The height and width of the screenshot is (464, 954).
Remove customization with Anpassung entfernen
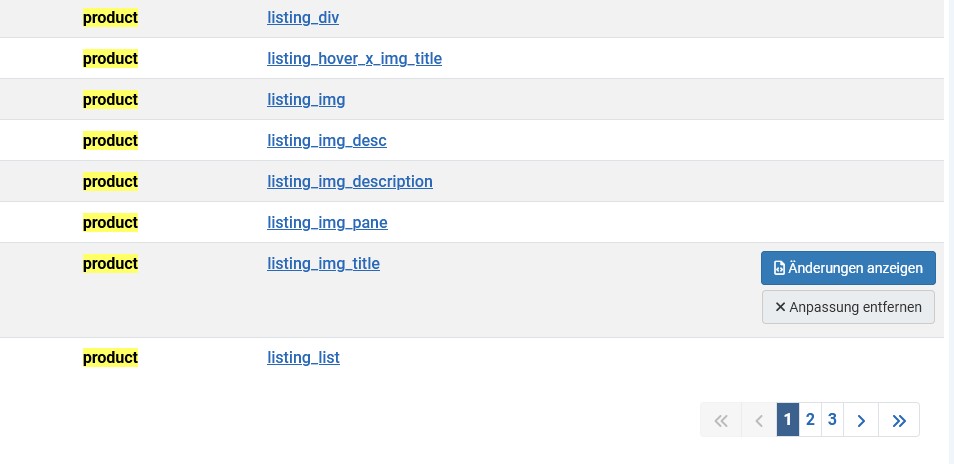coord(848,307)
